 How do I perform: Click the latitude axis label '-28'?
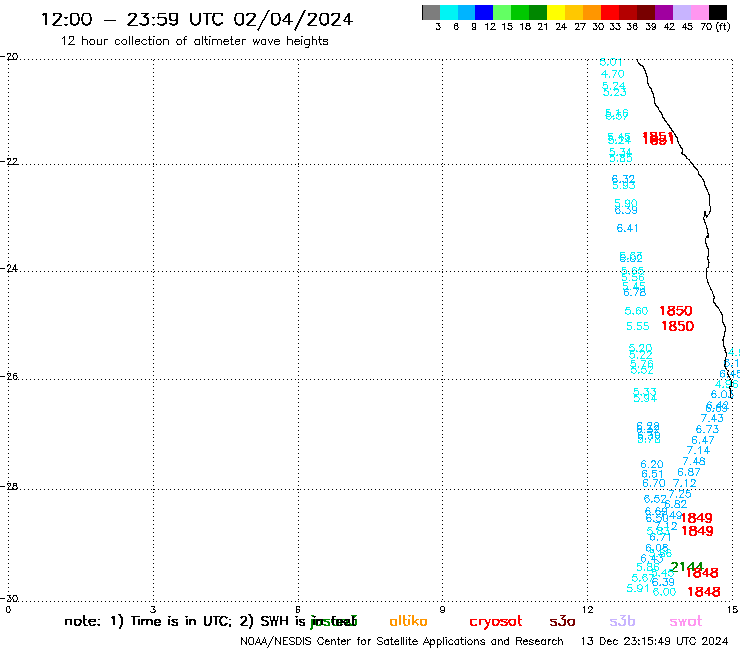pos(9,486)
